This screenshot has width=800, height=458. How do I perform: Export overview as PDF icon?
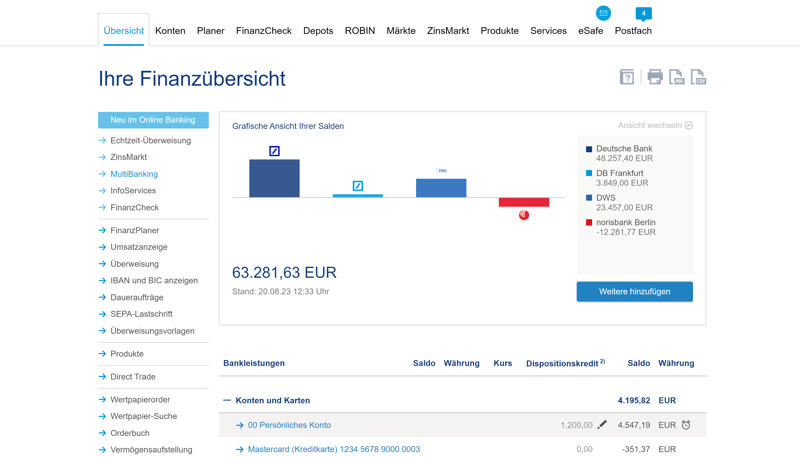[677, 77]
